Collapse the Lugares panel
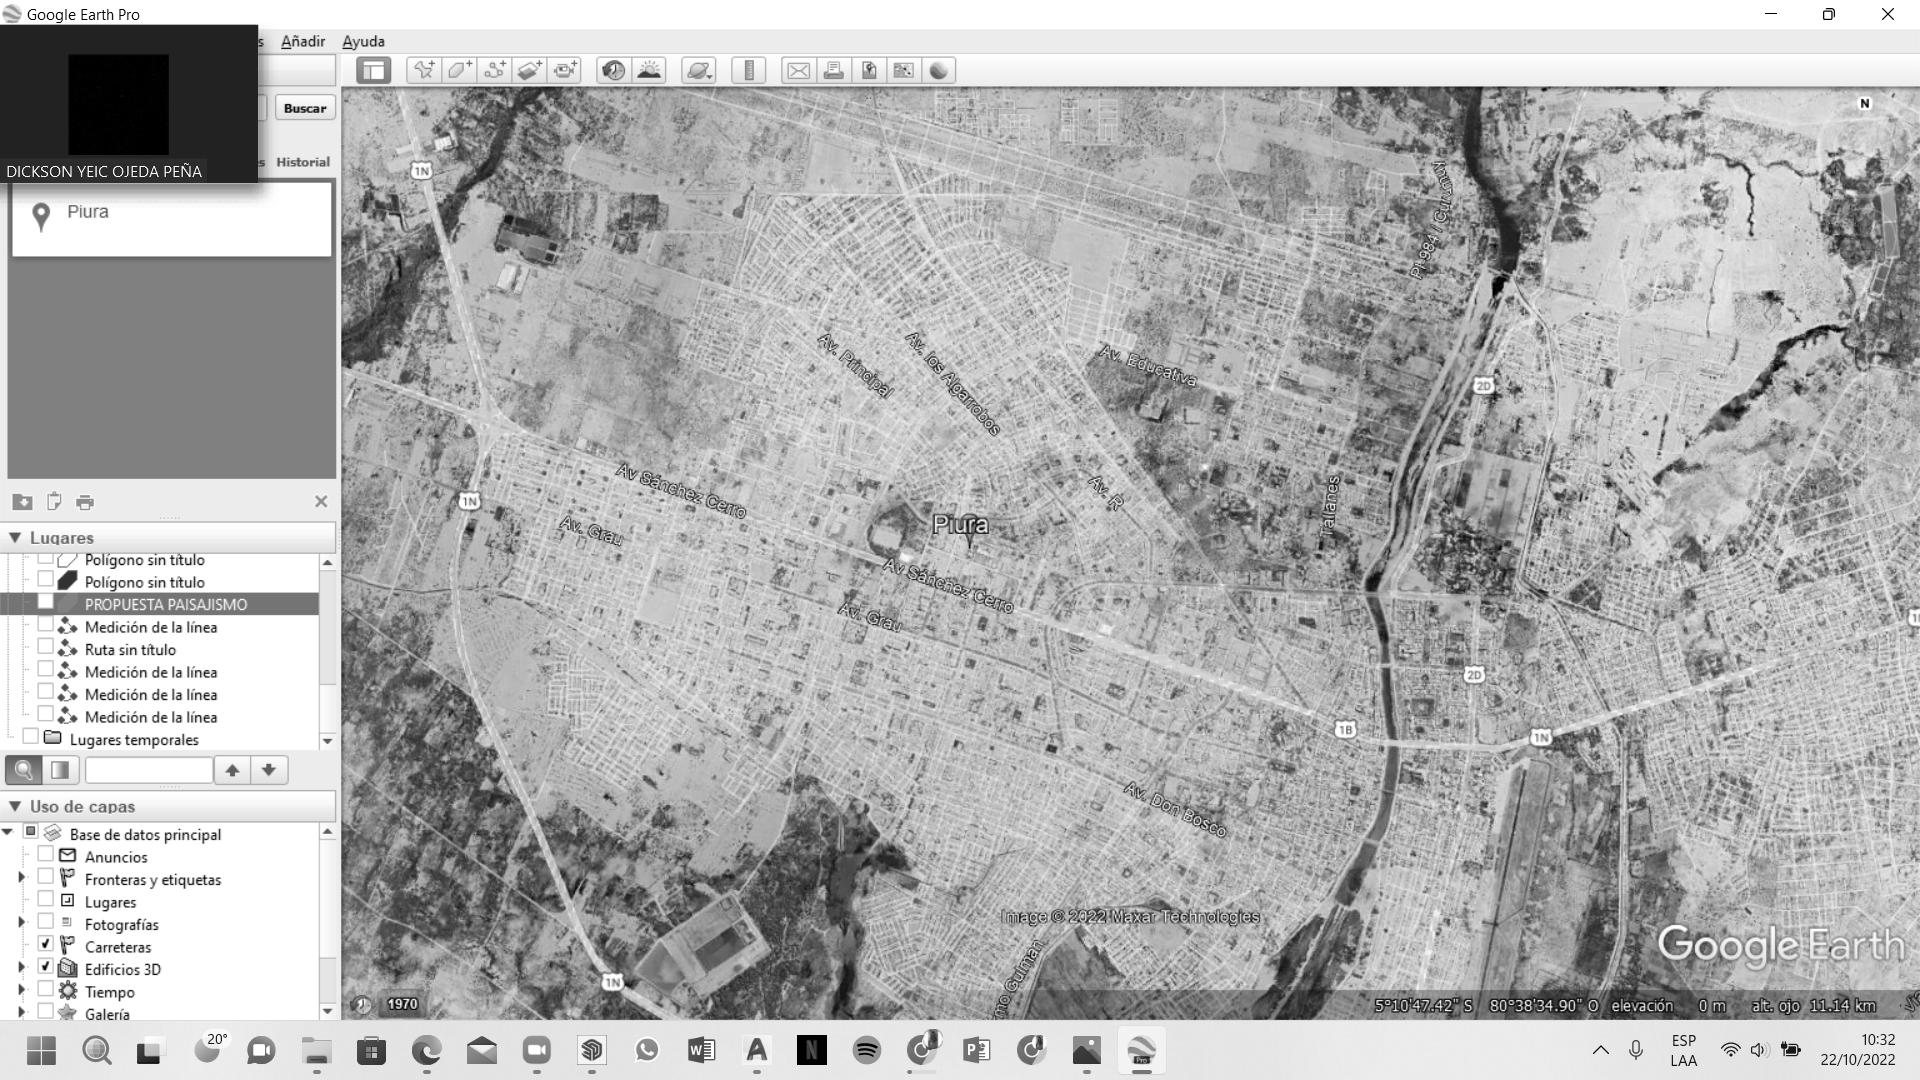This screenshot has width=1920, height=1080. [x=15, y=538]
